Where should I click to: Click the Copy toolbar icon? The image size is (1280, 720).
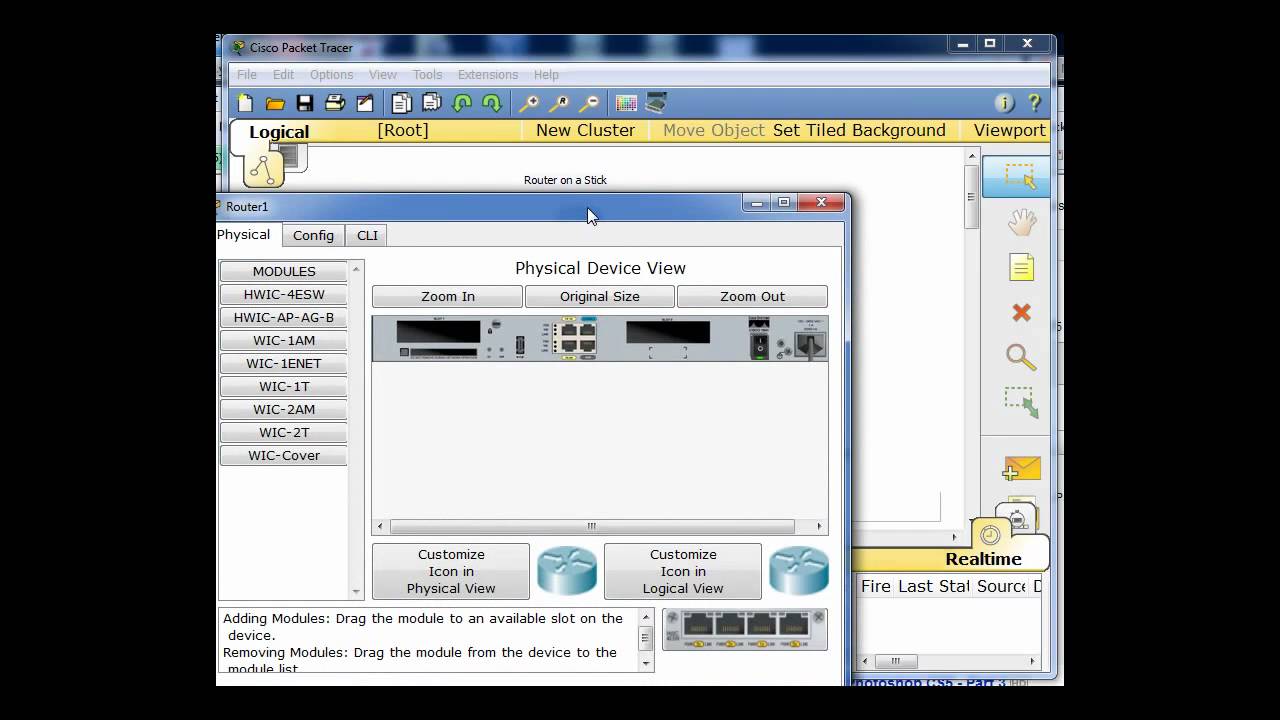(402, 103)
